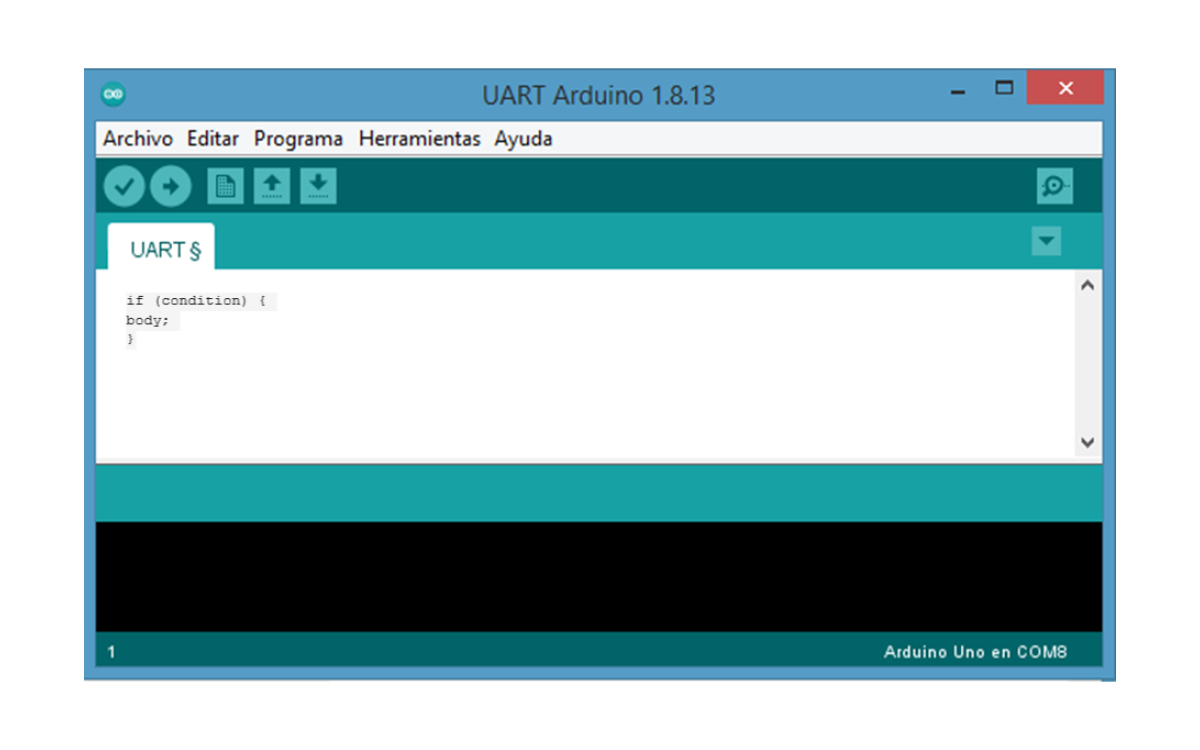Open the Archivo menu
The image size is (1200, 750).
[x=138, y=139]
